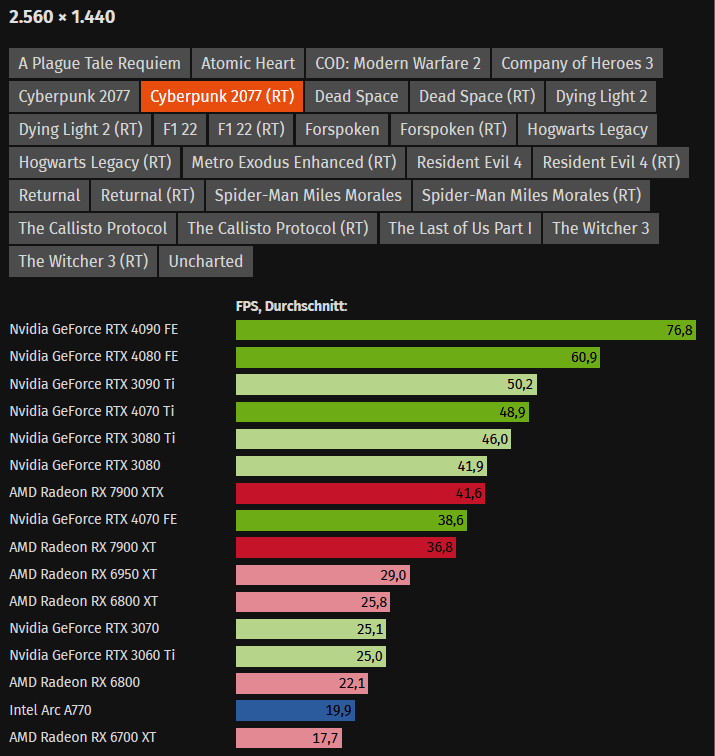Image resolution: width=715 pixels, height=756 pixels.
Task: Click the AMD Radeon RX 6800 label
Action: click(74, 682)
